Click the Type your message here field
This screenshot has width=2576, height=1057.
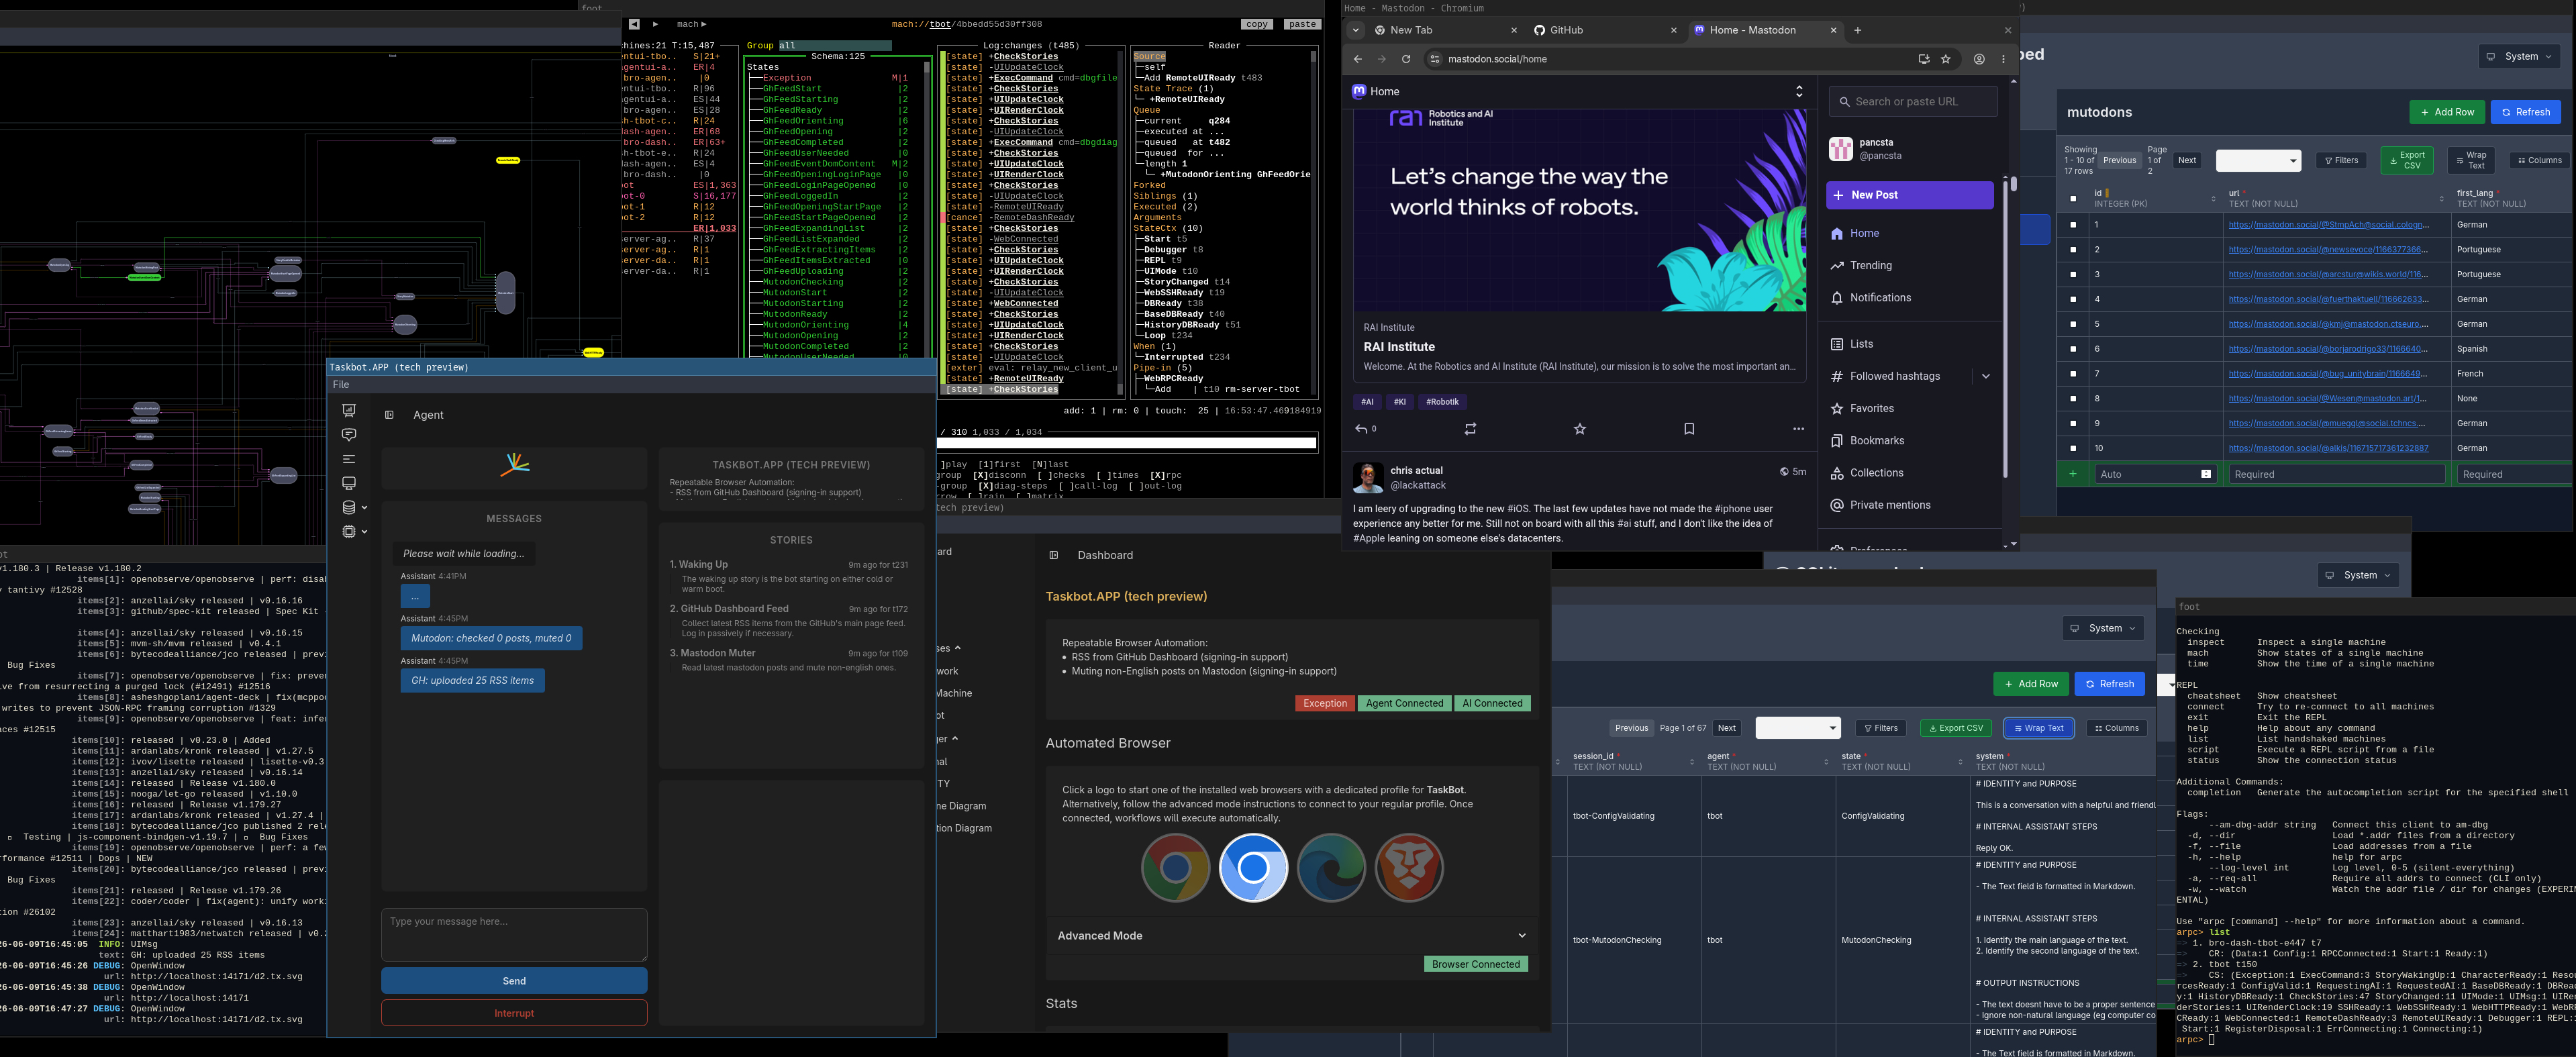[x=514, y=935]
